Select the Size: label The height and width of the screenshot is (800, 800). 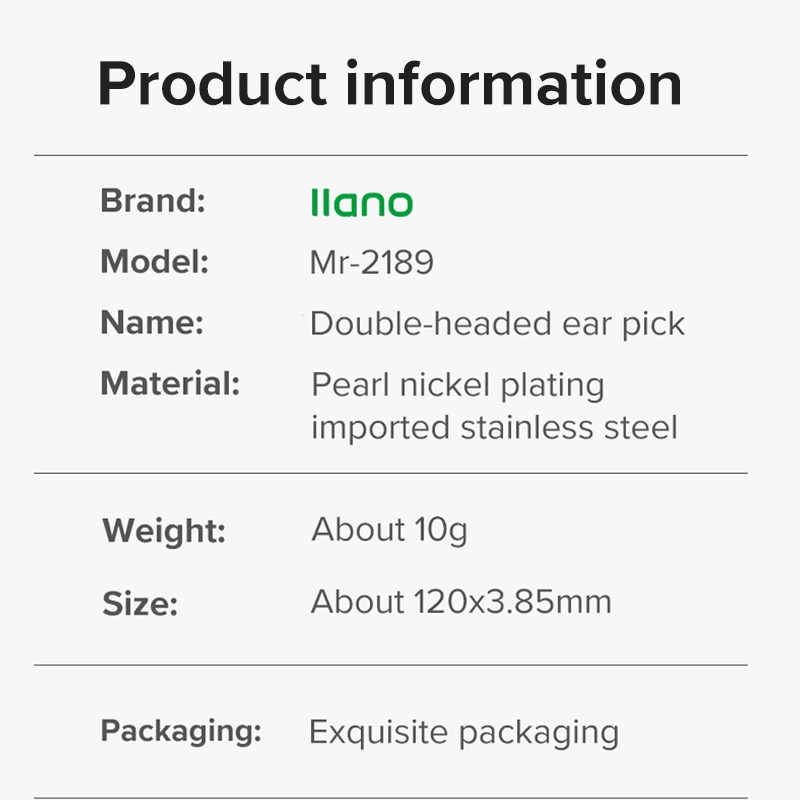point(140,604)
